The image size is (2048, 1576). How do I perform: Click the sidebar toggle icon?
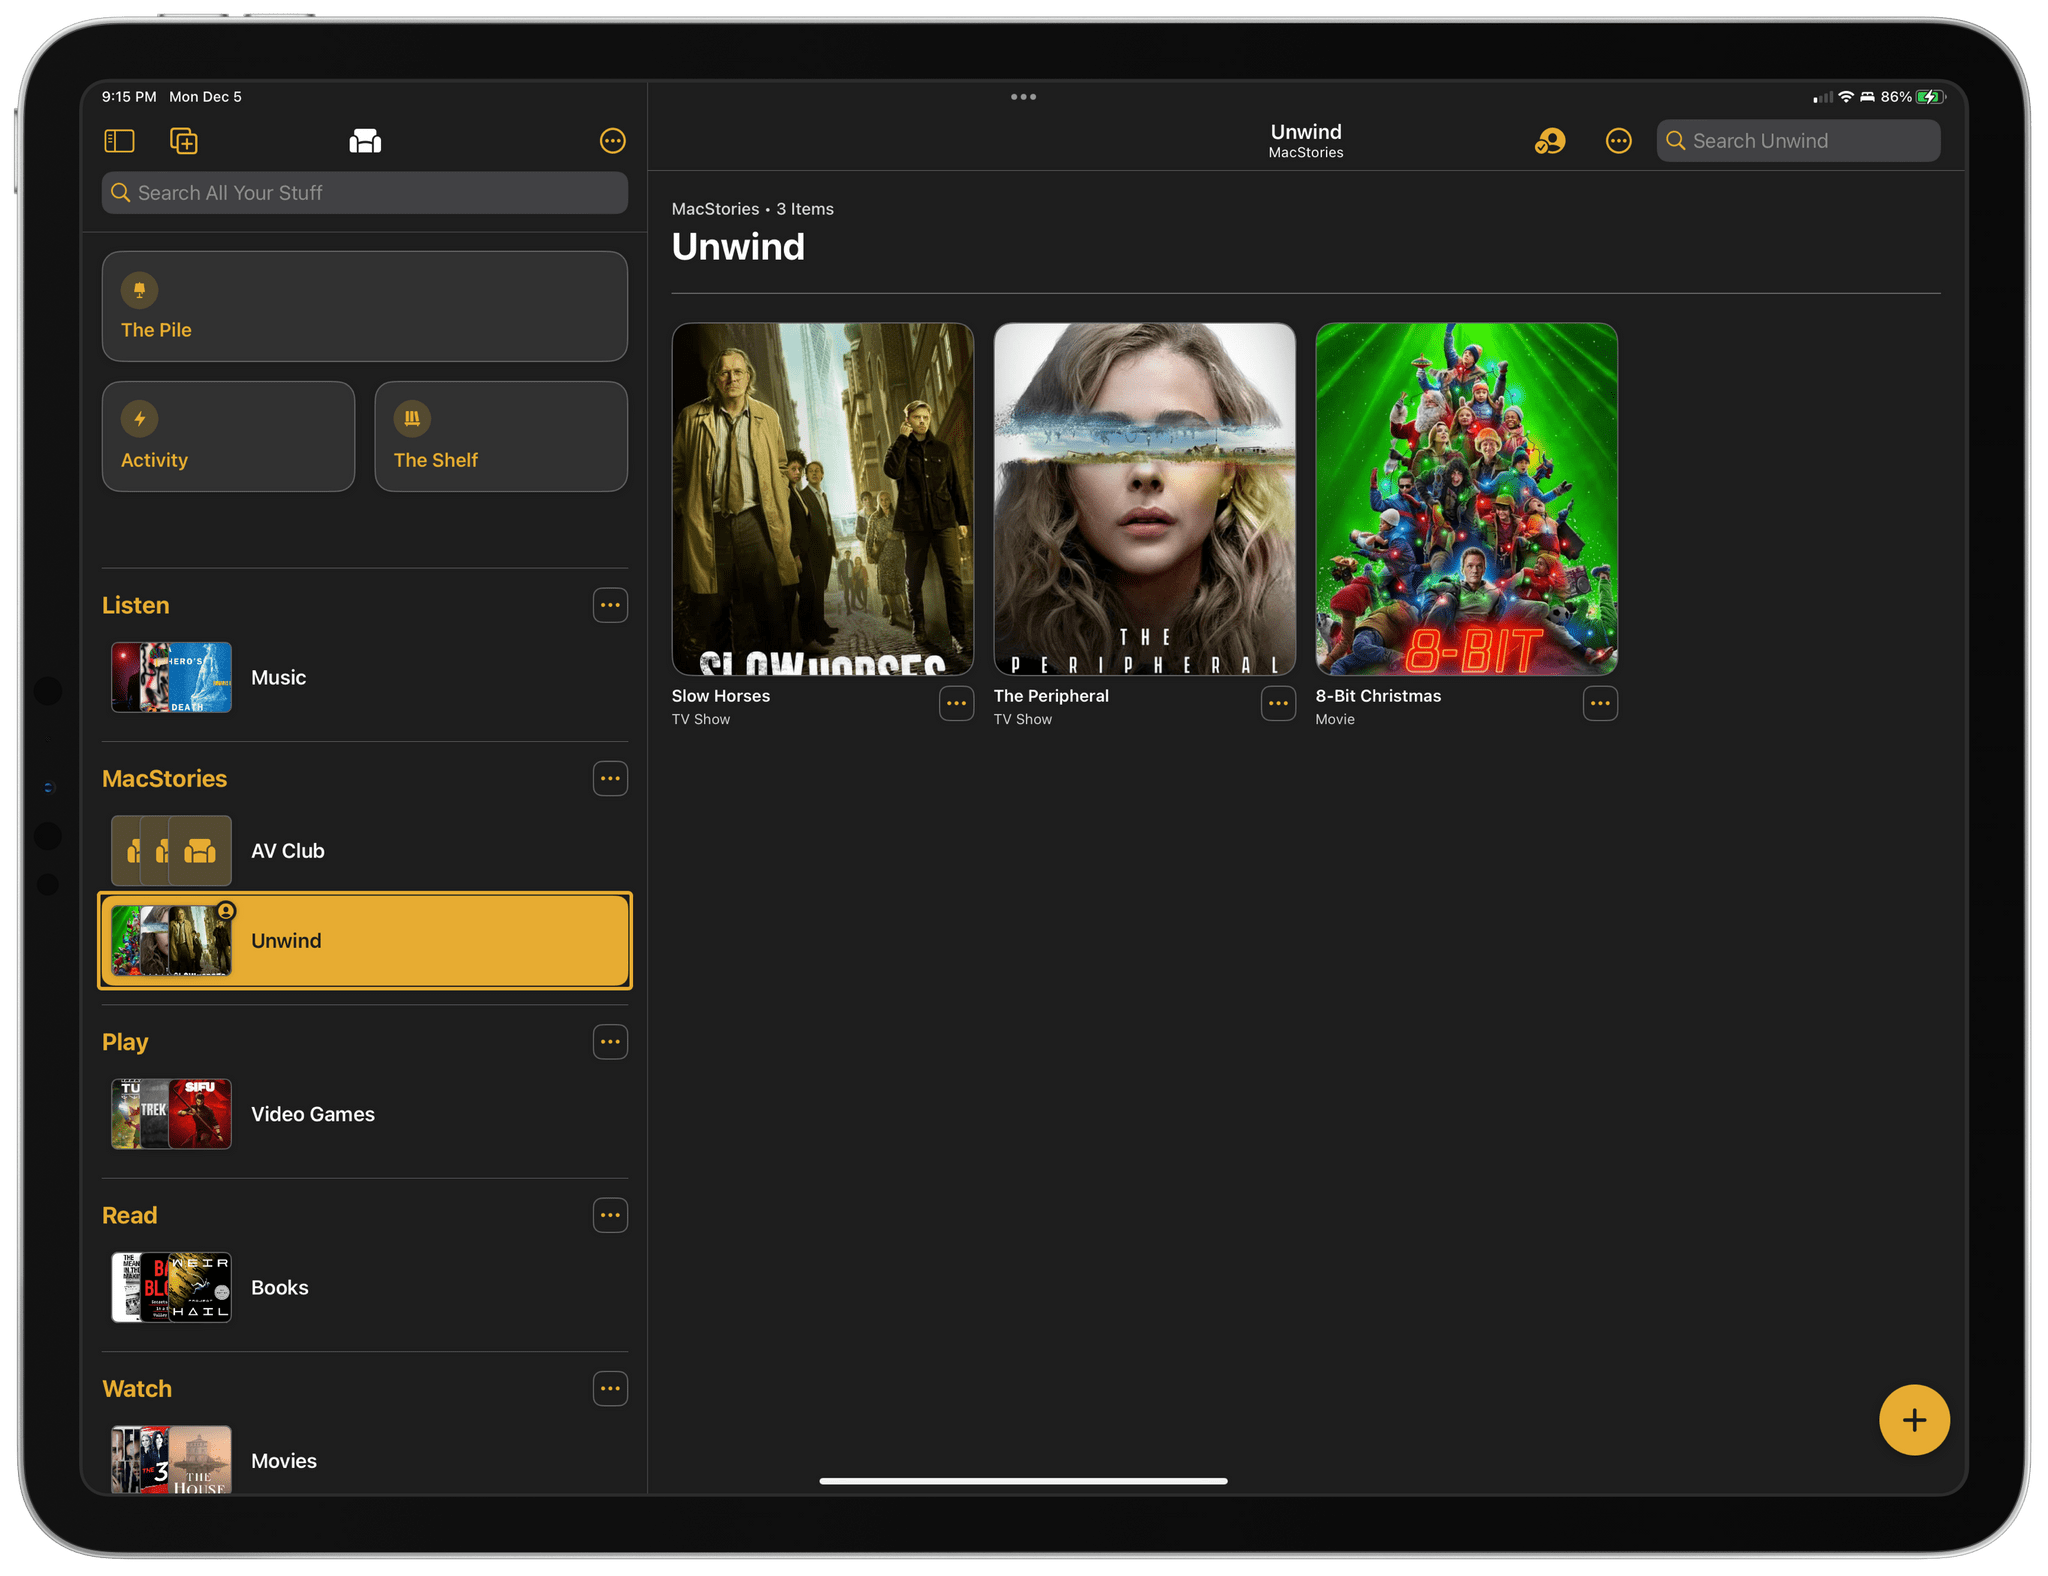(x=119, y=141)
